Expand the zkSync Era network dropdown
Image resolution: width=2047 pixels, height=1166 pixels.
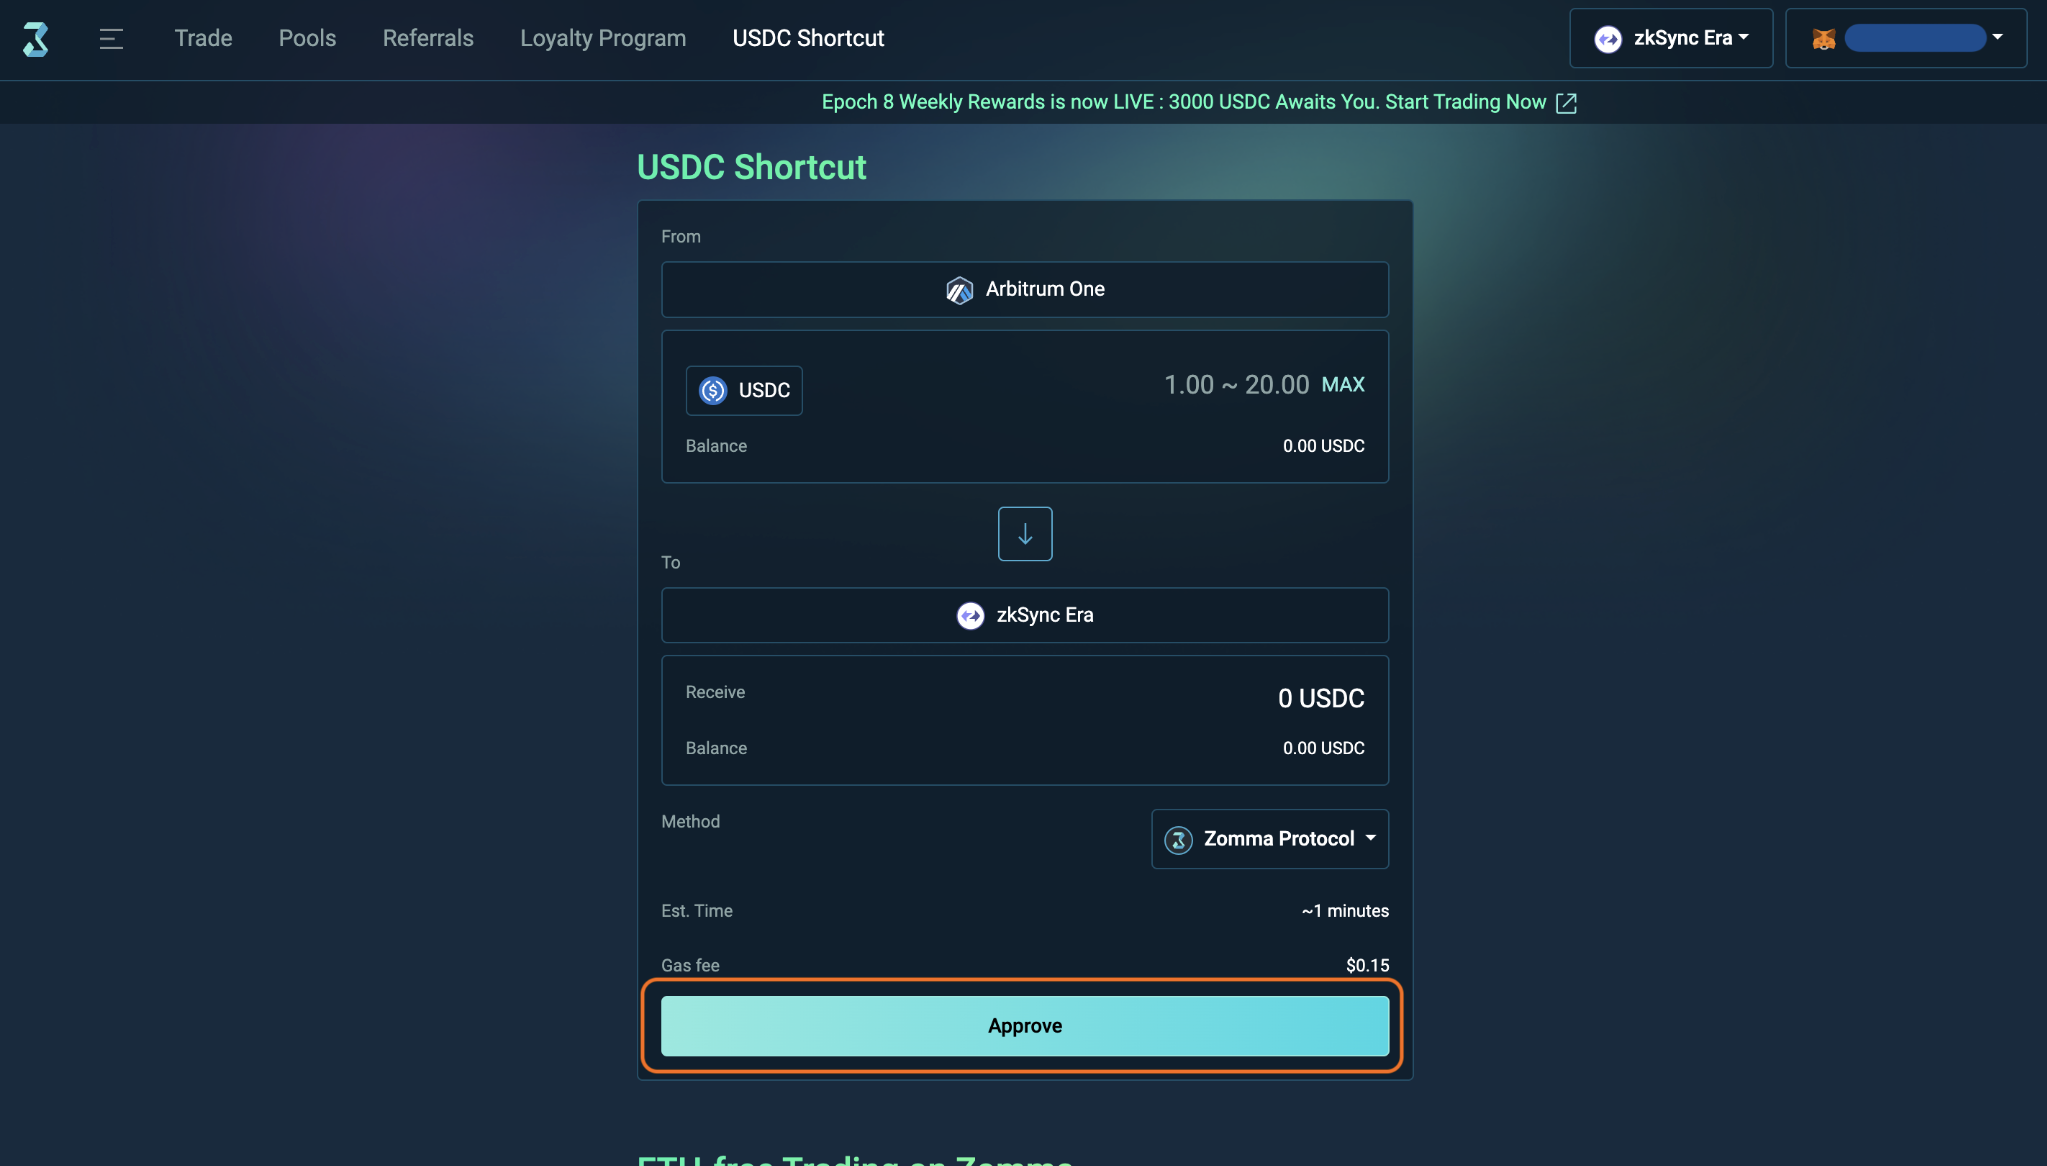(1671, 38)
